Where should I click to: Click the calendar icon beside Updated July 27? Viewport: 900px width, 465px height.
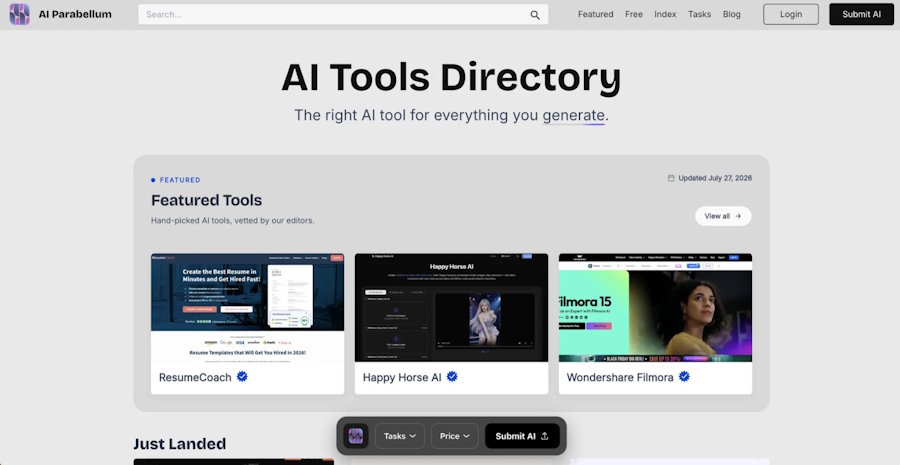[x=671, y=179]
